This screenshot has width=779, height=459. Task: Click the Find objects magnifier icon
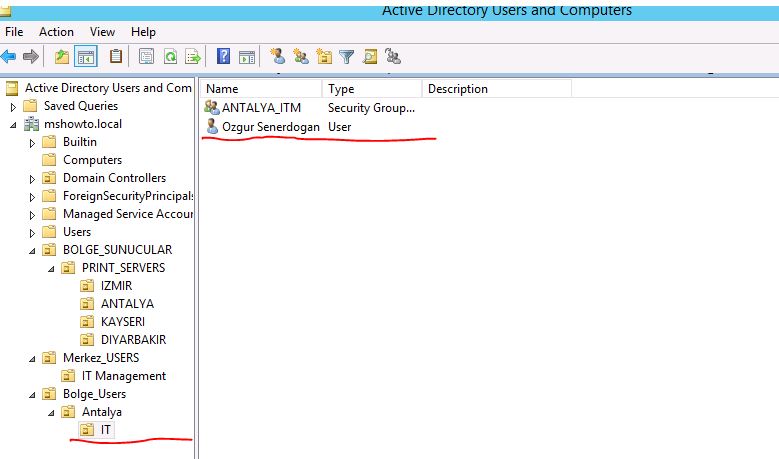[370, 57]
